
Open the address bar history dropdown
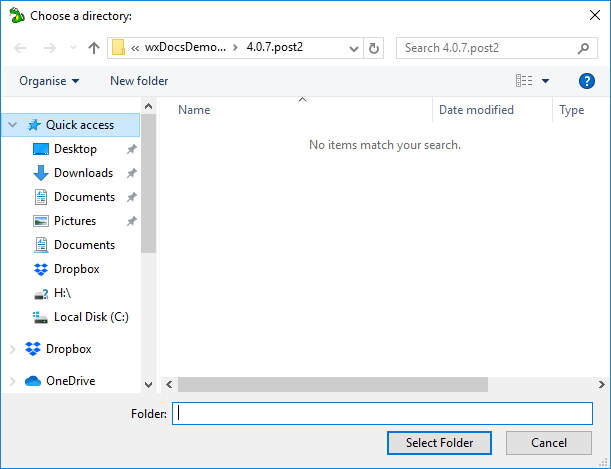click(354, 48)
